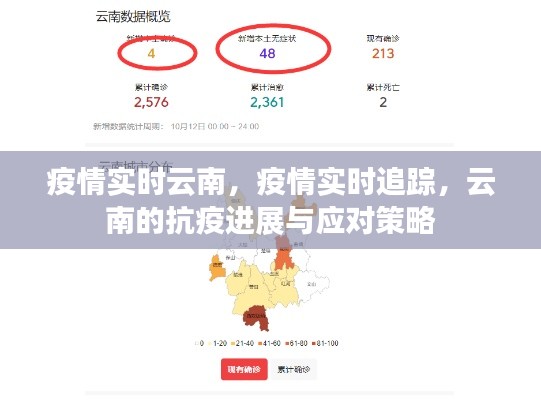Click the cumulative confirmed figure 2,576
541x400 pixels.
(x=151, y=102)
